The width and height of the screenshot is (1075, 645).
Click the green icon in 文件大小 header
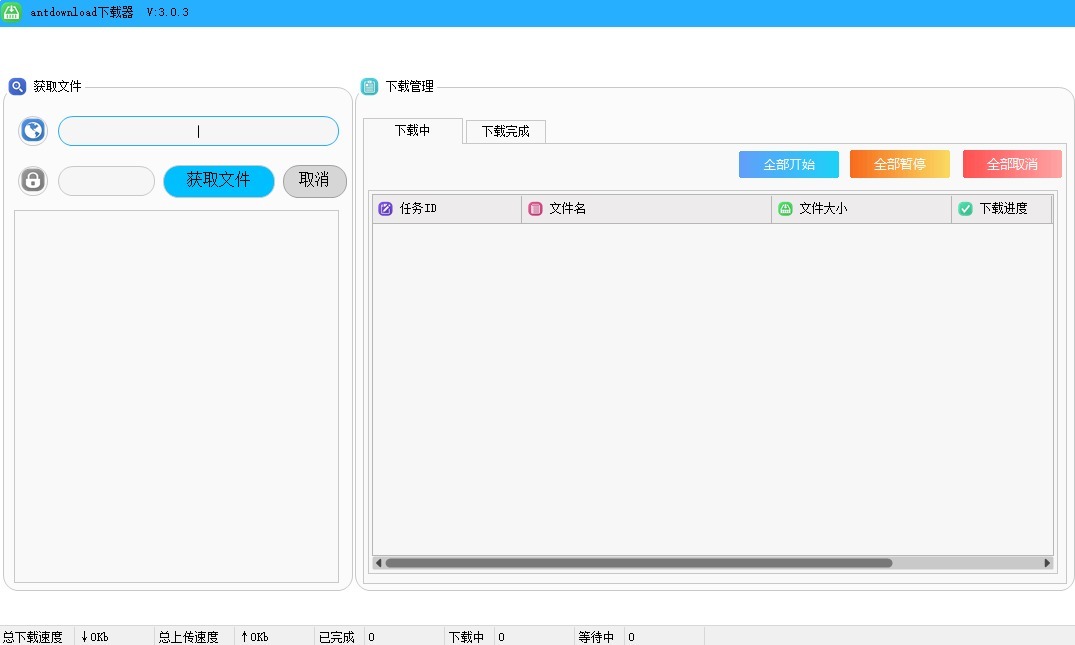(785, 209)
